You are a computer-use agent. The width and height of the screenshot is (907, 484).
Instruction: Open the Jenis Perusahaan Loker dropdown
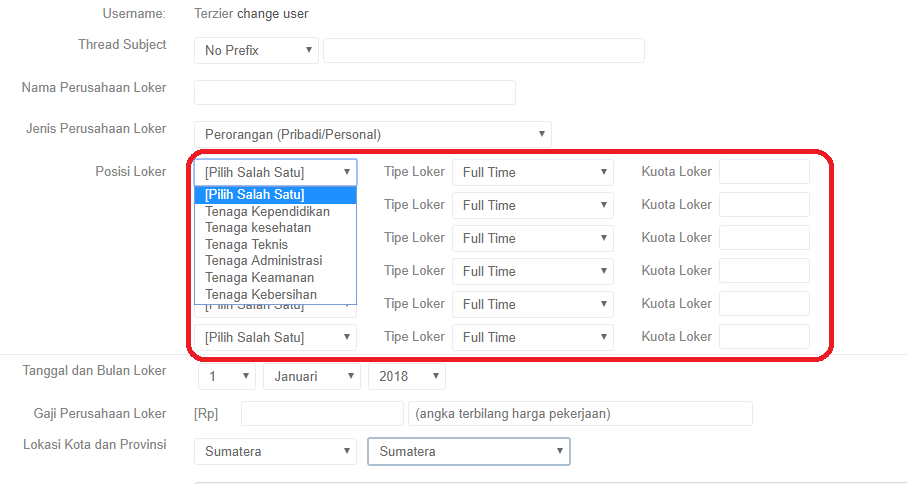point(372,134)
